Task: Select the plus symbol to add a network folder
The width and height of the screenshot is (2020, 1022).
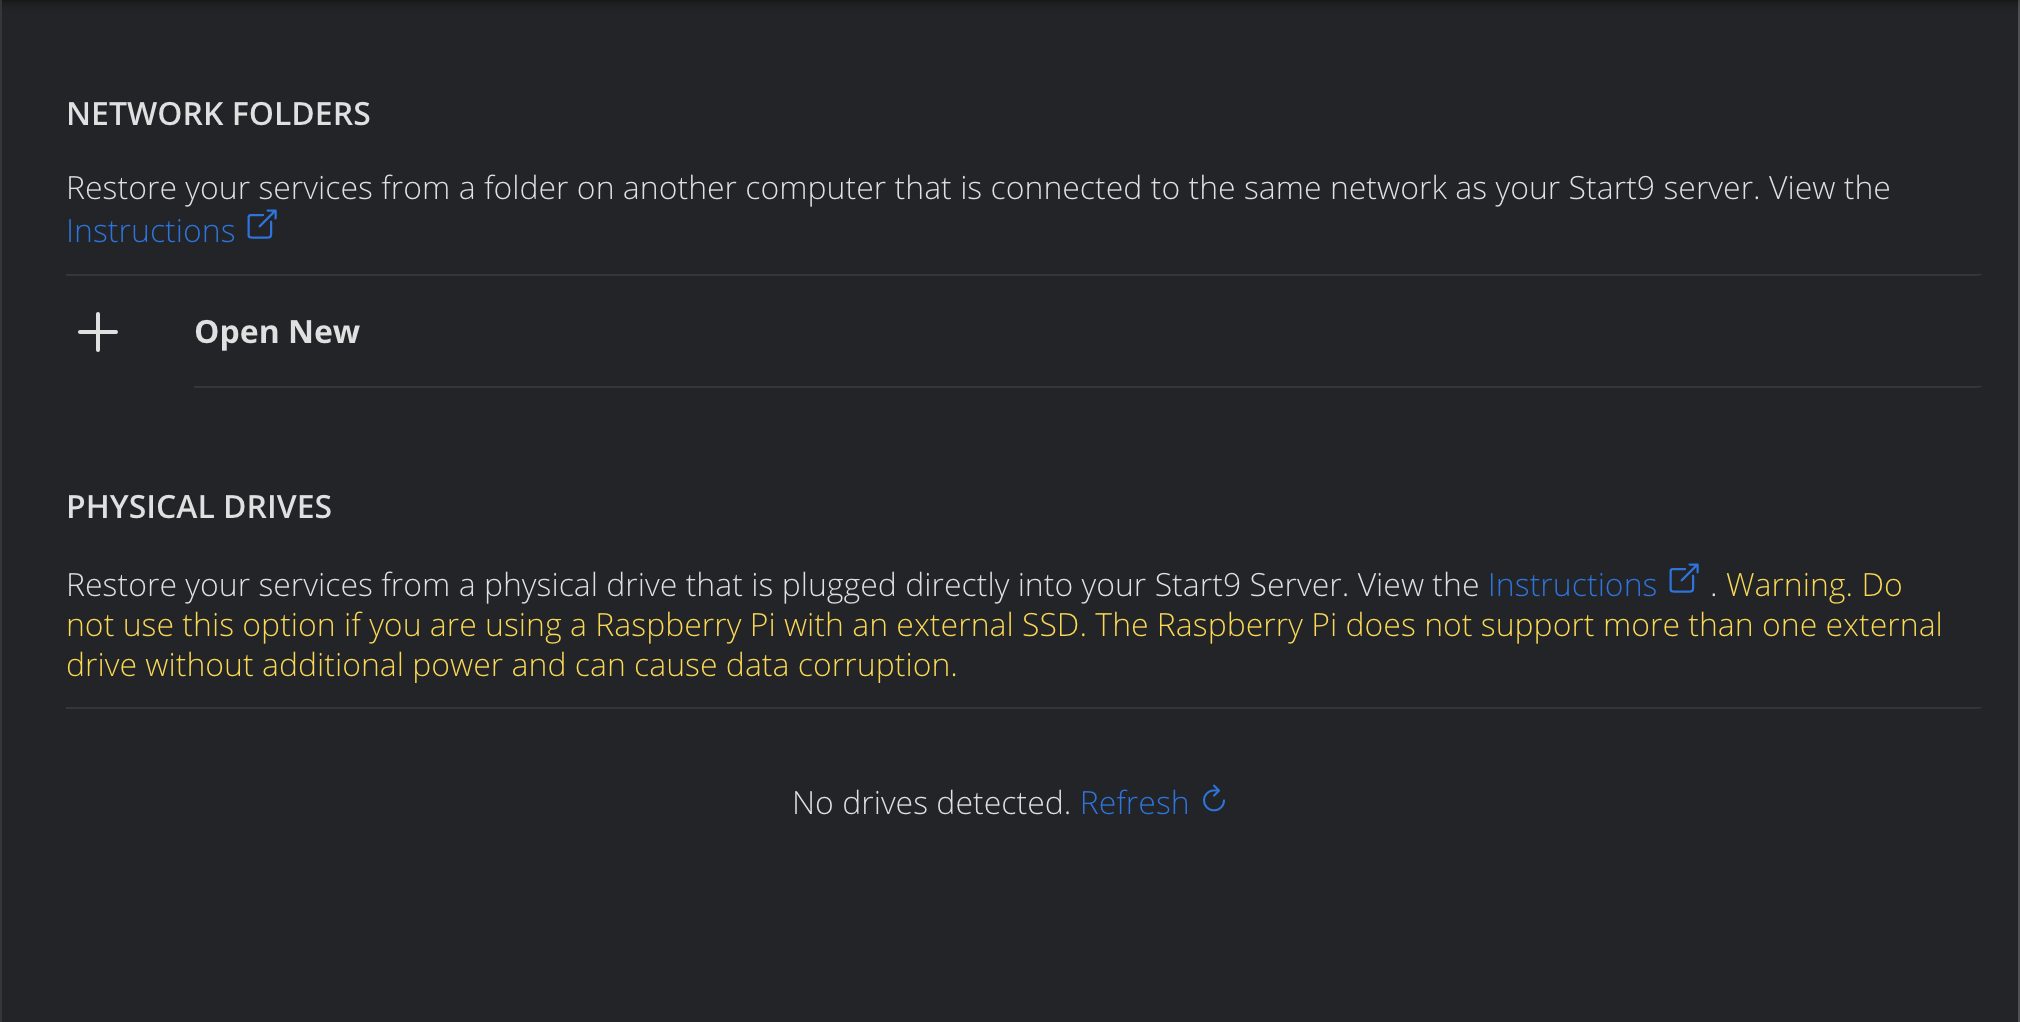Action: [98, 332]
